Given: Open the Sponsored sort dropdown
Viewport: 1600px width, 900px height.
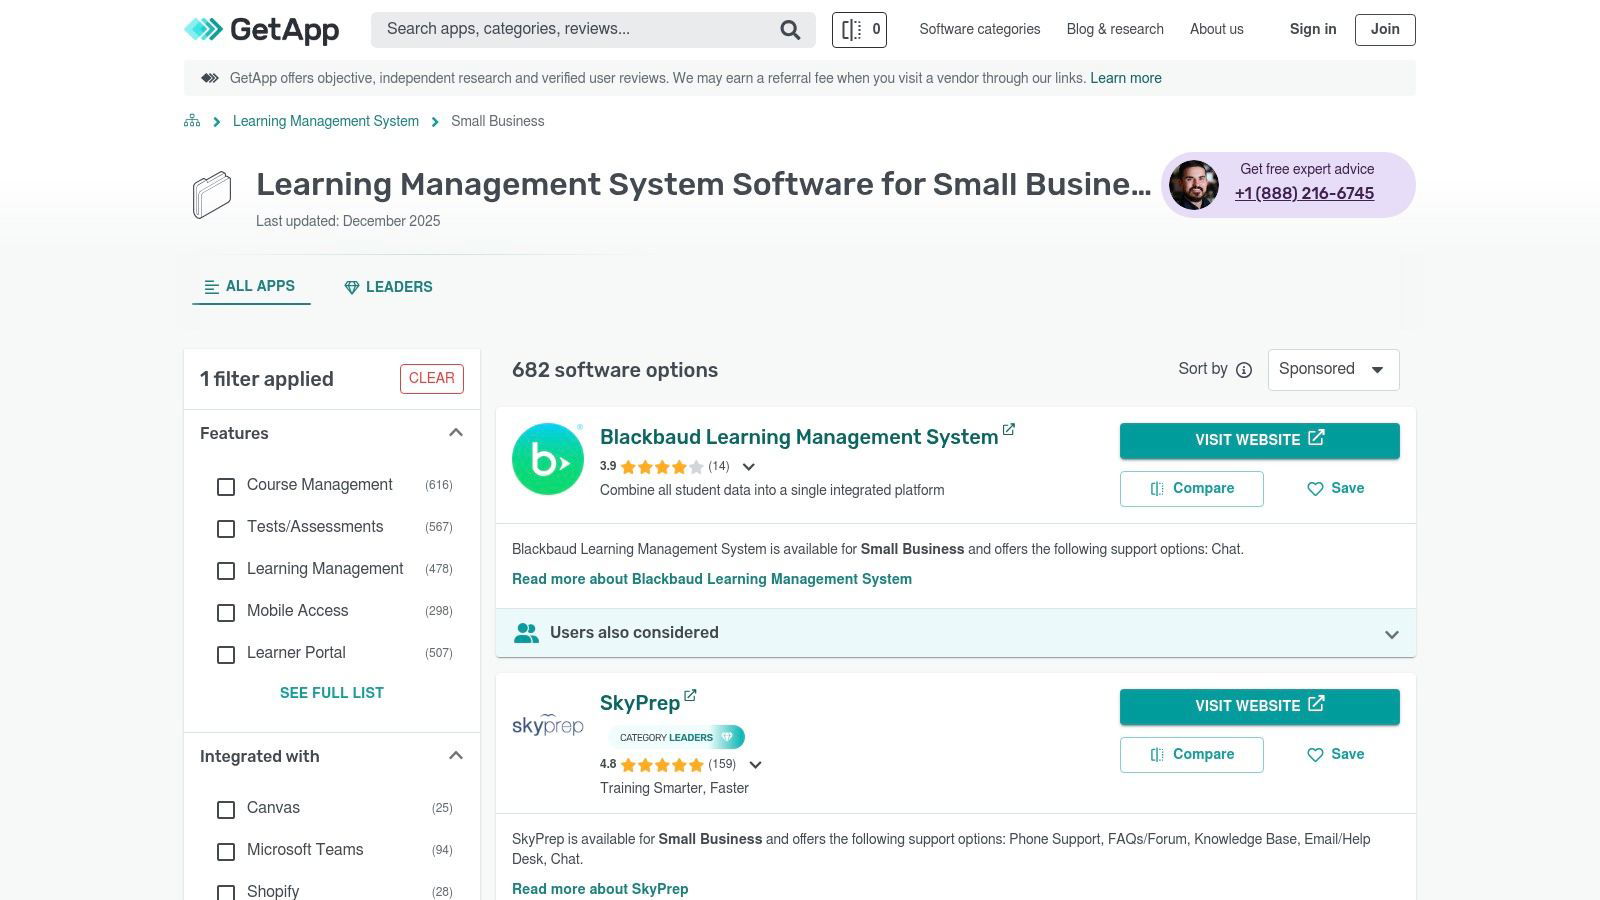Looking at the screenshot, I should click(x=1333, y=370).
